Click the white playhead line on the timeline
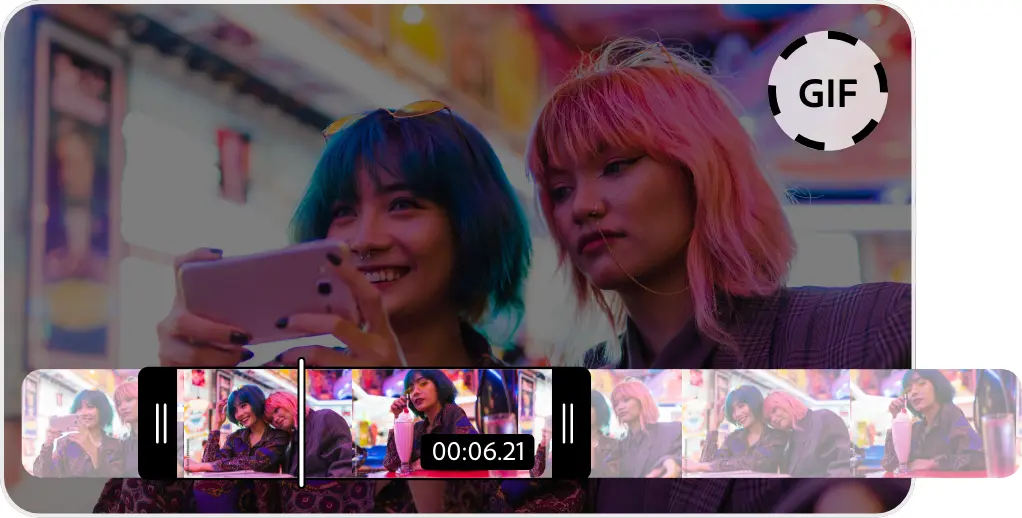This screenshot has width=1022, height=518. point(301,422)
